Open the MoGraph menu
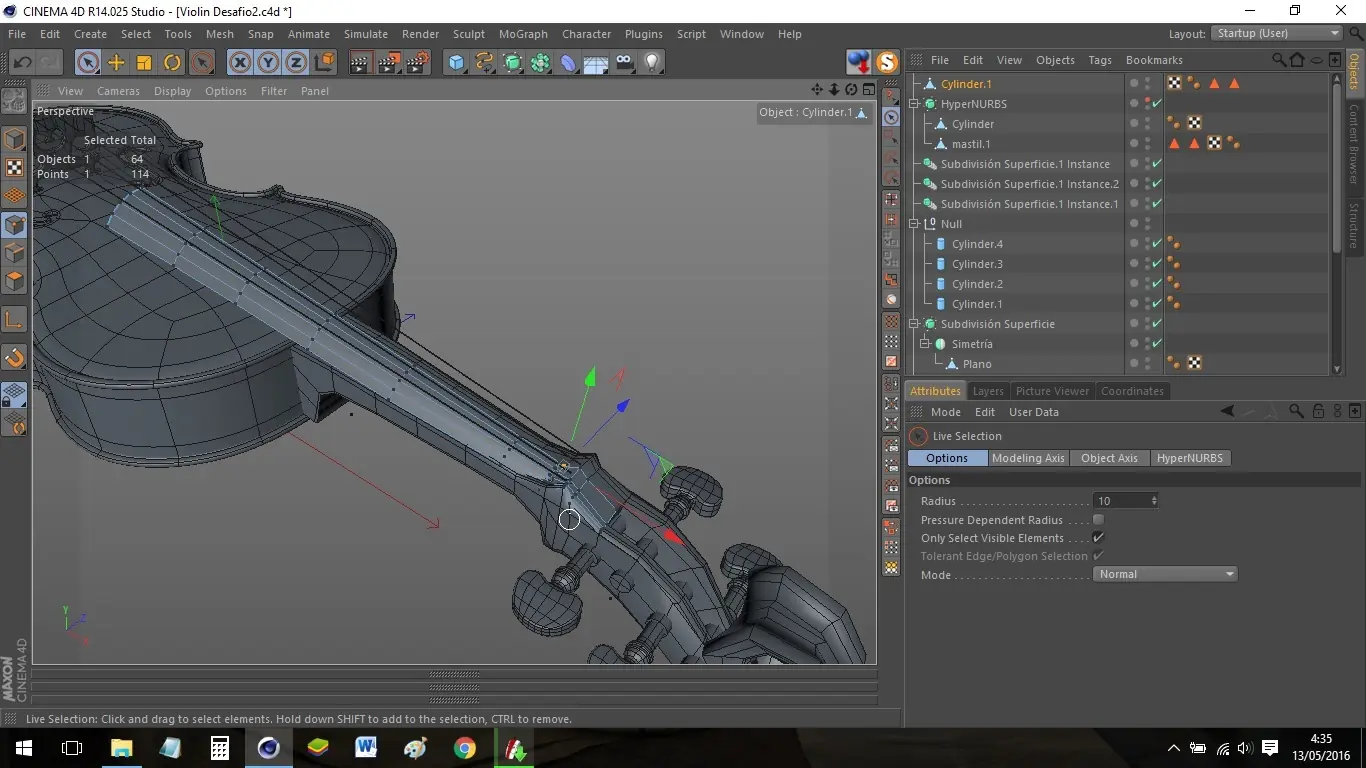This screenshot has height=768, width=1366. tap(523, 34)
